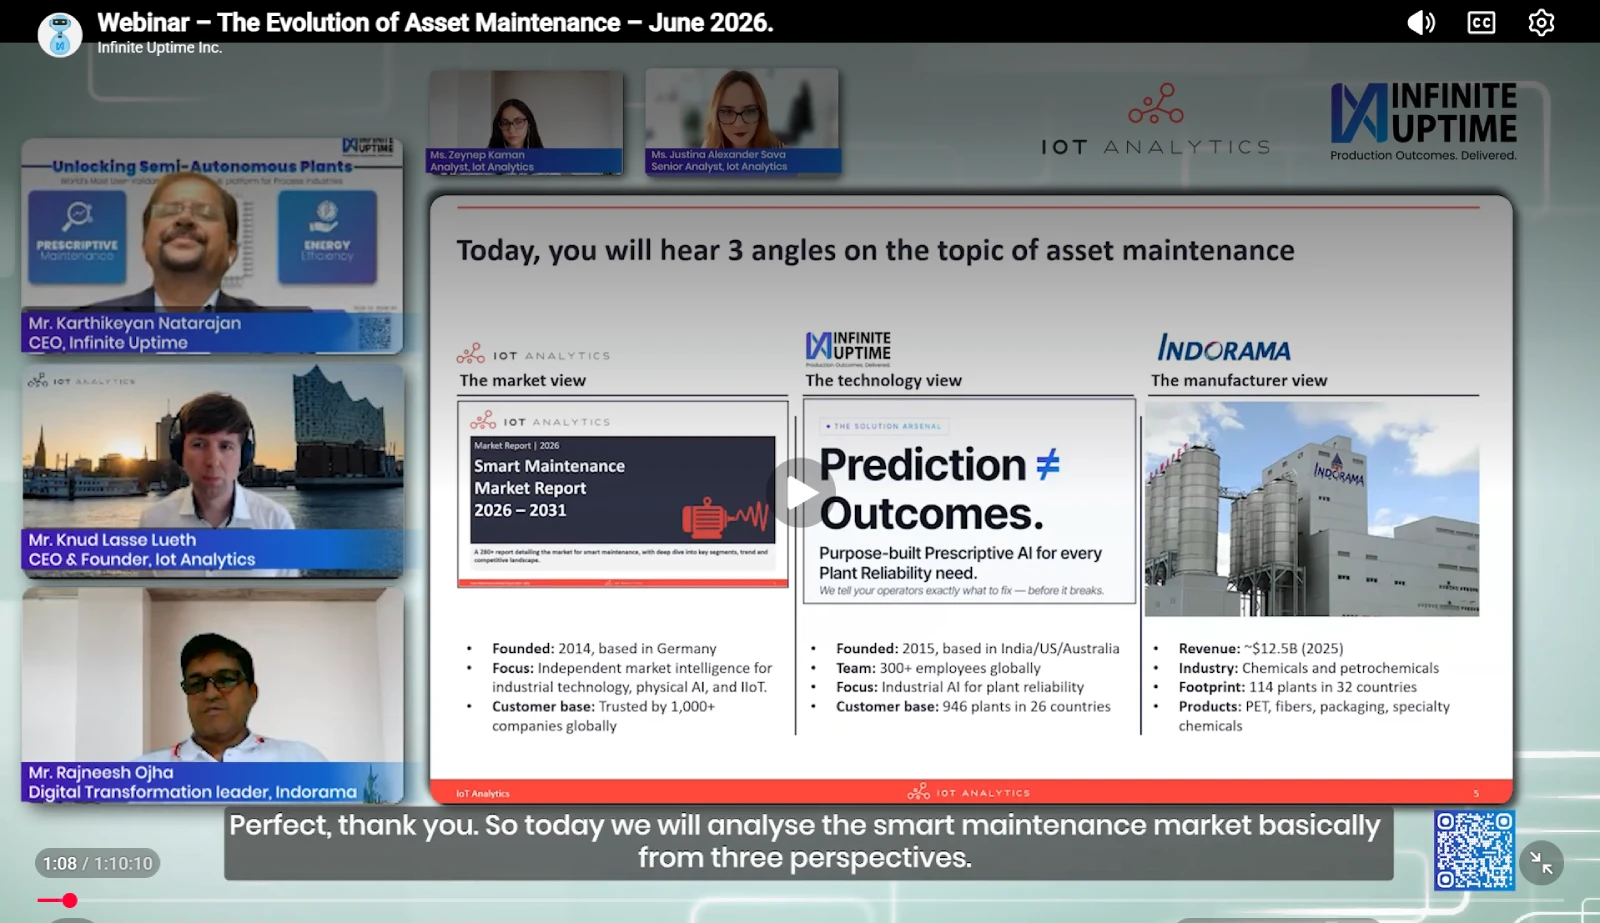The image size is (1600, 923).
Task: Select Karthikeyan Natarajan's video tile
Action: pos(212,246)
